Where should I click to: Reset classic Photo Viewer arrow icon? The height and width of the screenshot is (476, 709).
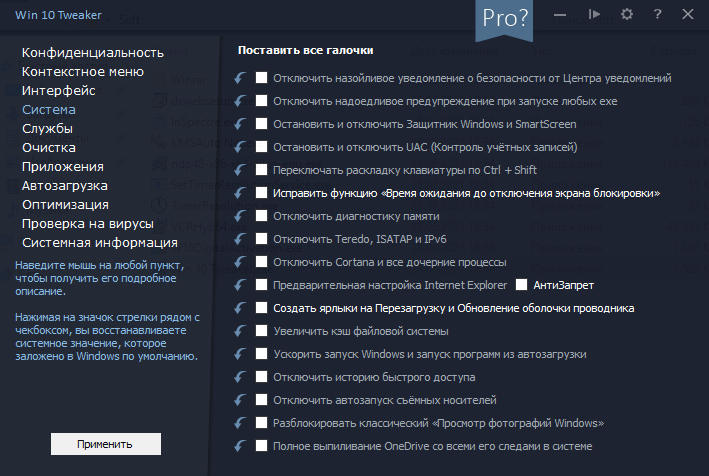(241, 423)
